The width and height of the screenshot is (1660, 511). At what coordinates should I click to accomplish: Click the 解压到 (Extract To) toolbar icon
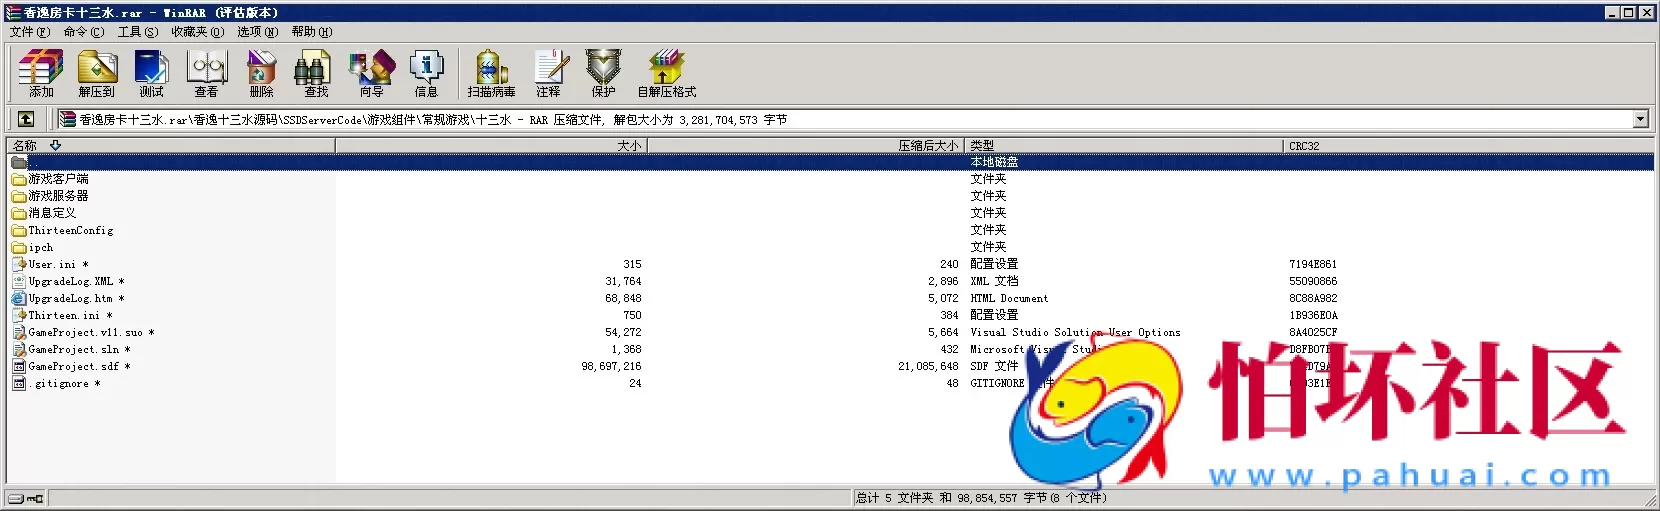(x=97, y=73)
